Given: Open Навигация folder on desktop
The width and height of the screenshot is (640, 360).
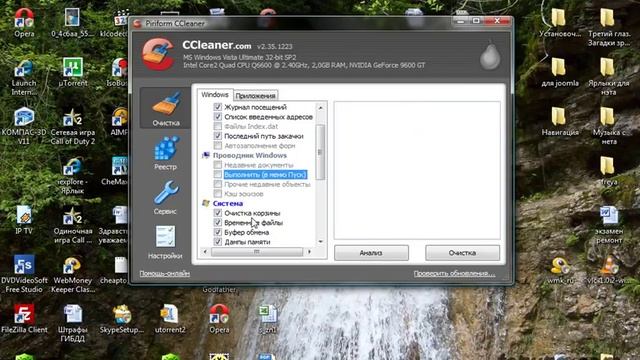Looking at the screenshot, I should tap(560, 122).
